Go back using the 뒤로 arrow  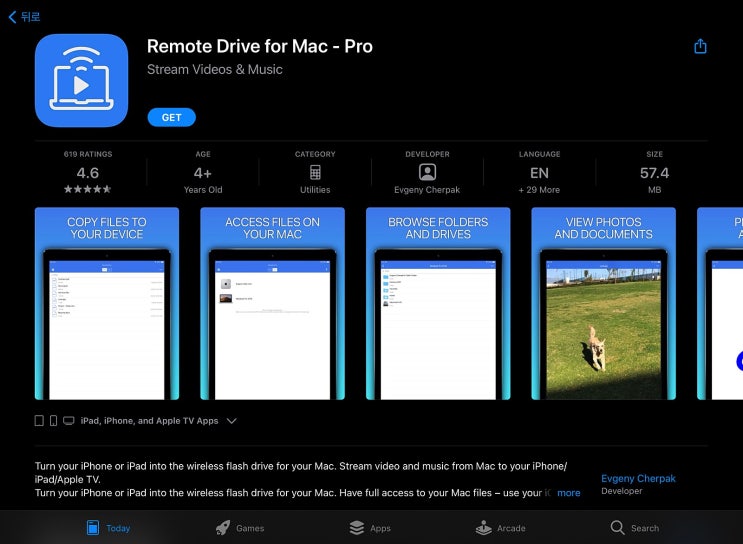click(24, 17)
